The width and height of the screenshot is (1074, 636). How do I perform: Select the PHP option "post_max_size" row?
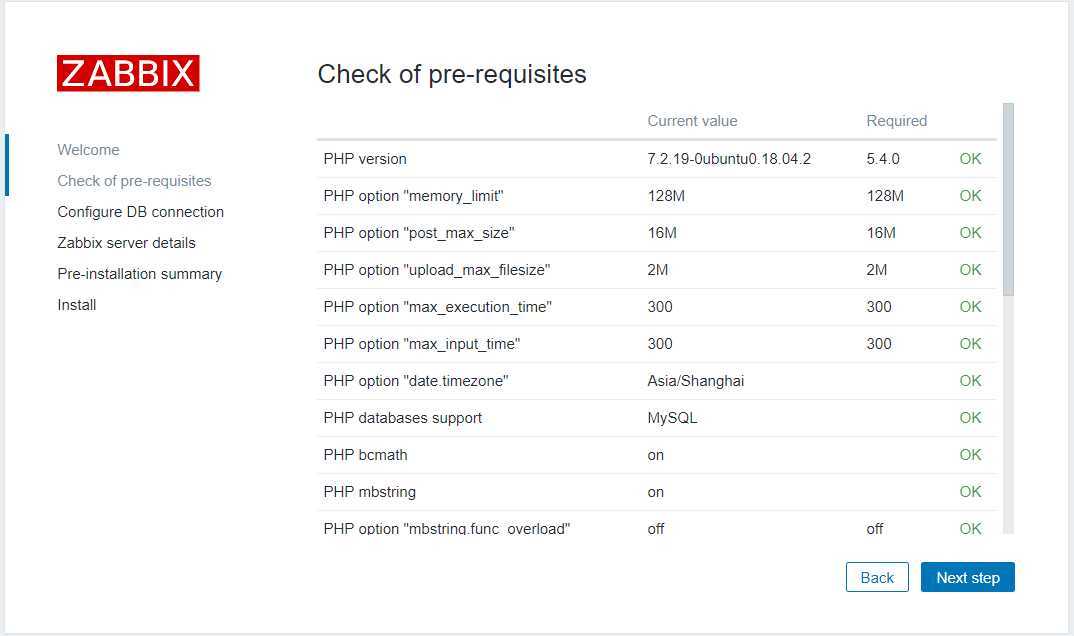click(656, 233)
